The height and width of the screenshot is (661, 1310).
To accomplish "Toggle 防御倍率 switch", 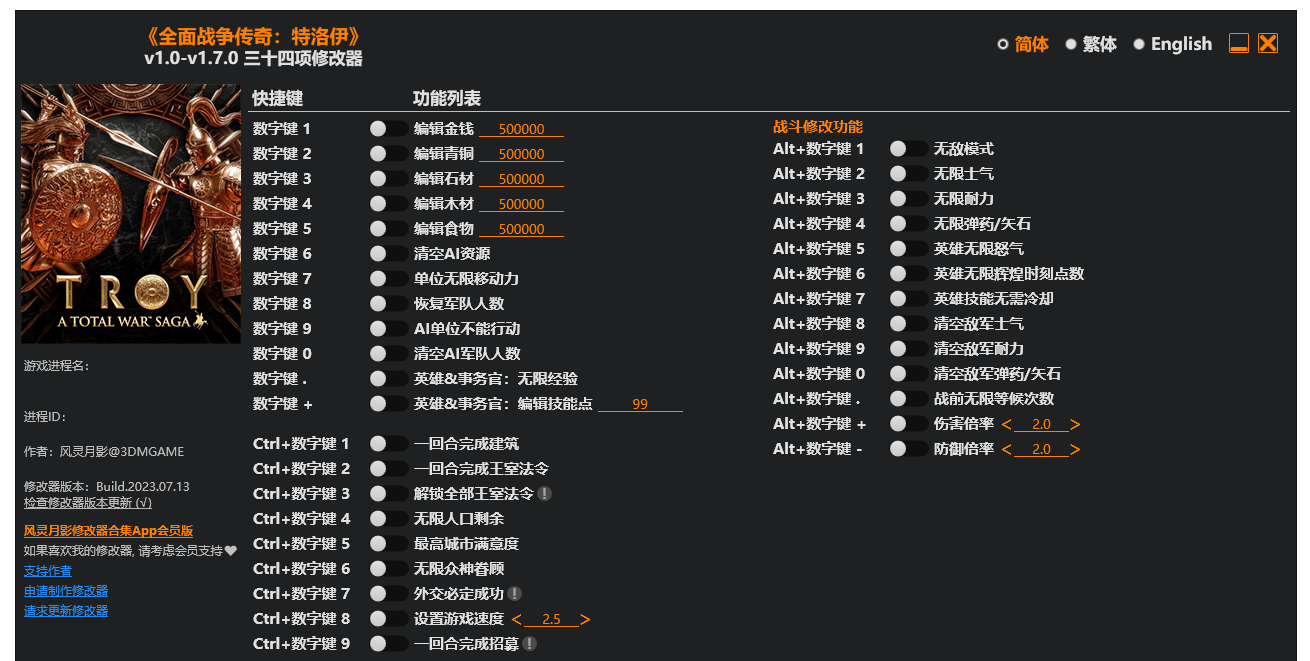I will tap(908, 449).
